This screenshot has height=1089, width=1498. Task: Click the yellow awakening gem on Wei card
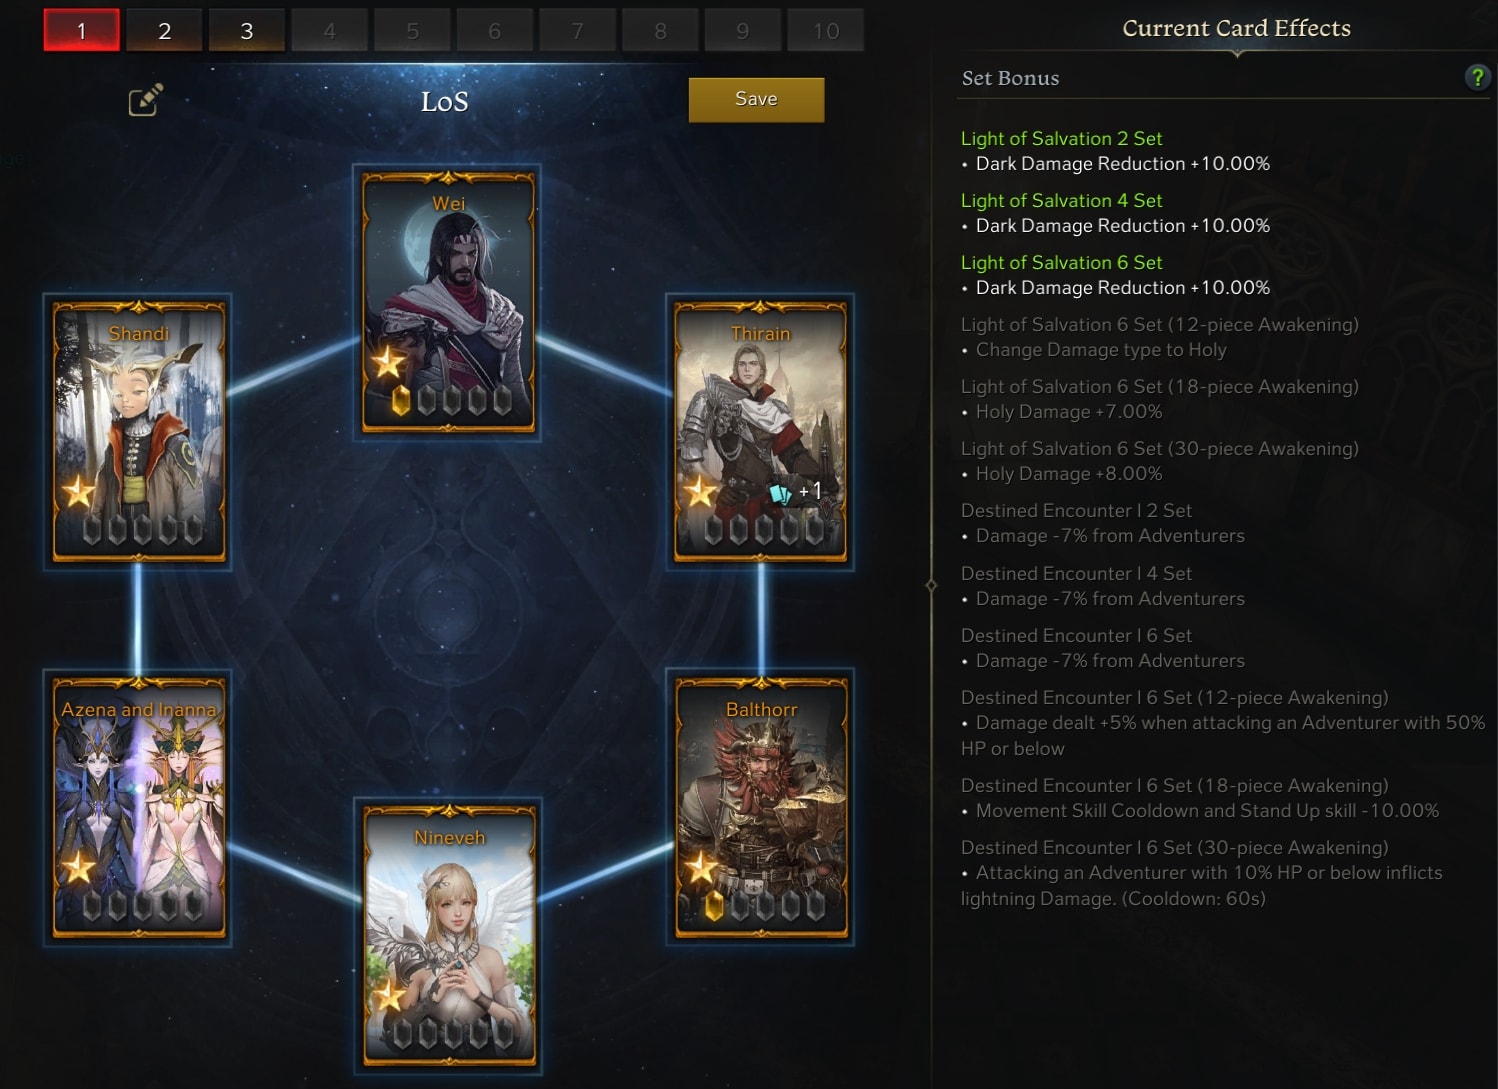(401, 400)
